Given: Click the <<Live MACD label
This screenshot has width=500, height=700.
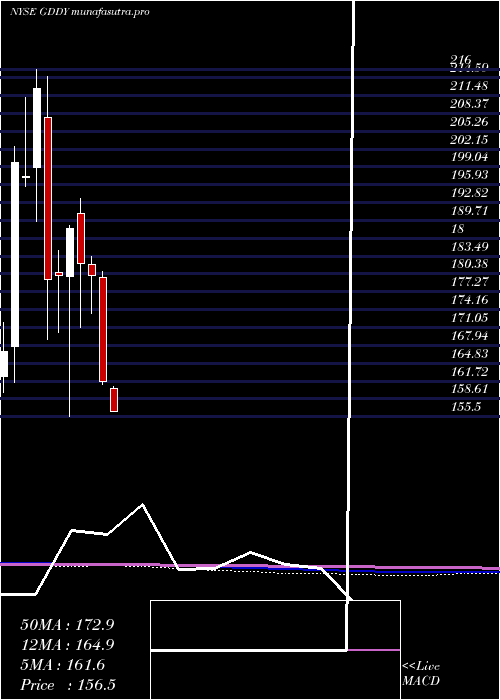Looking at the screenshot, I should pyautogui.click(x=421, y=674).
